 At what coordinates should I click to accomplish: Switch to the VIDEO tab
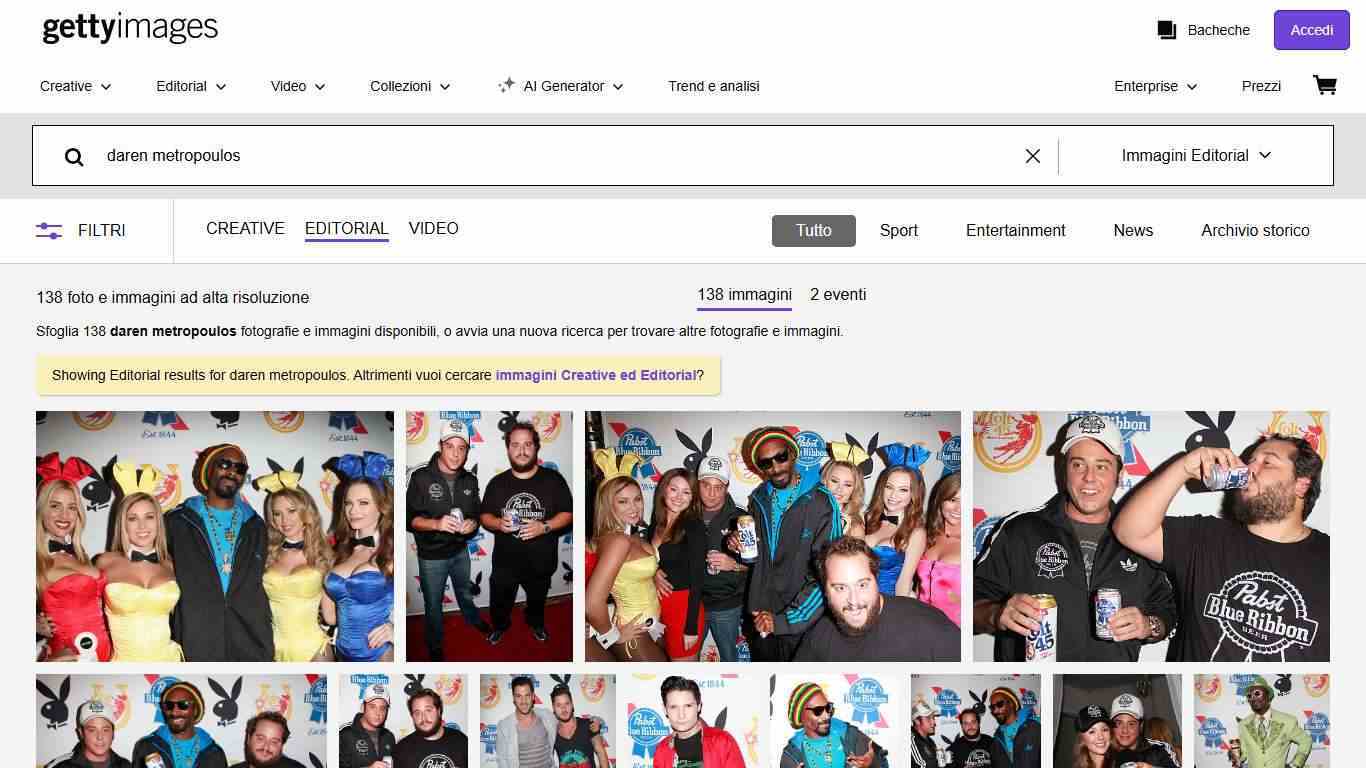click(x=433, y=229)
